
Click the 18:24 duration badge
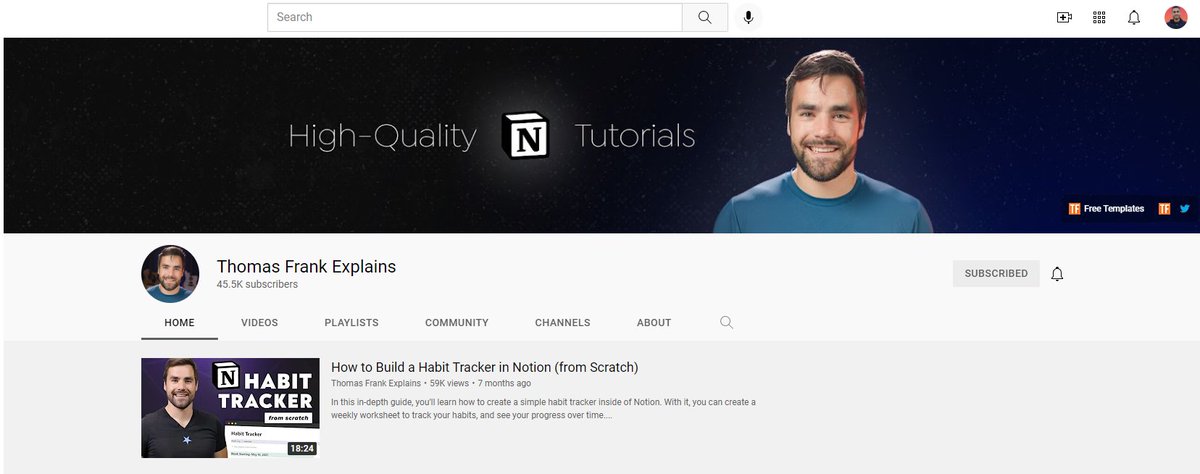click(302, 448)
